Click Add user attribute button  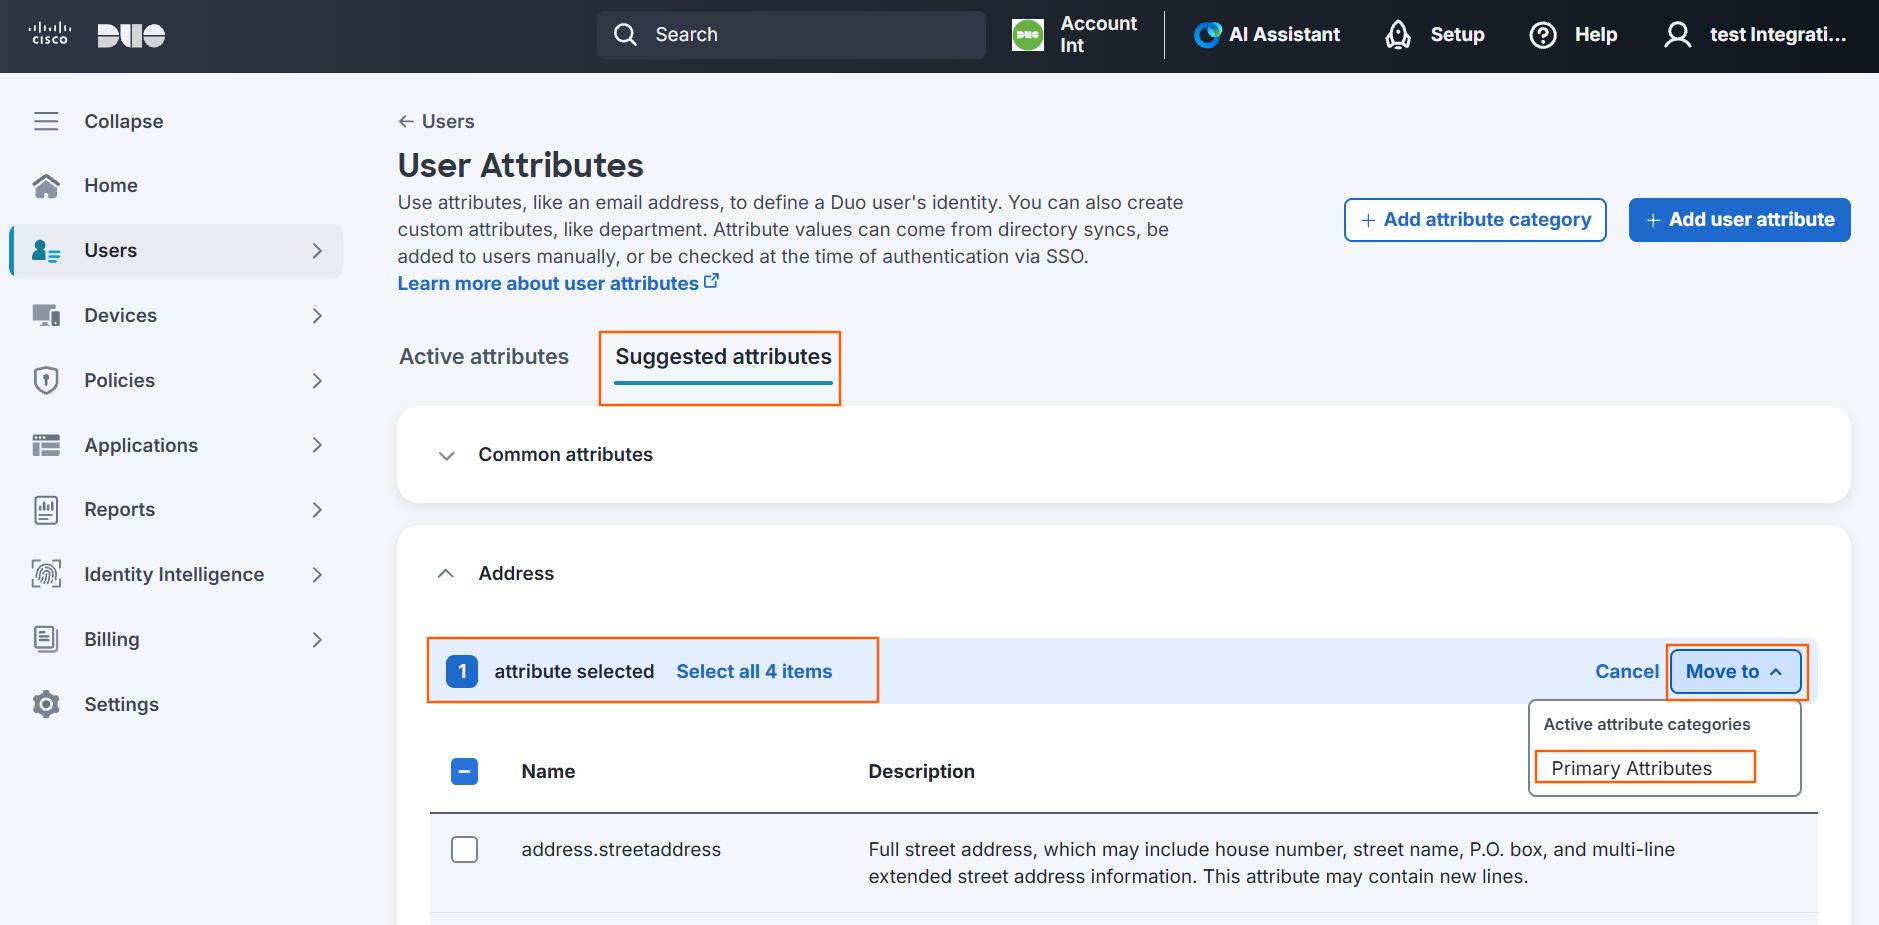tap(1739, 220)
